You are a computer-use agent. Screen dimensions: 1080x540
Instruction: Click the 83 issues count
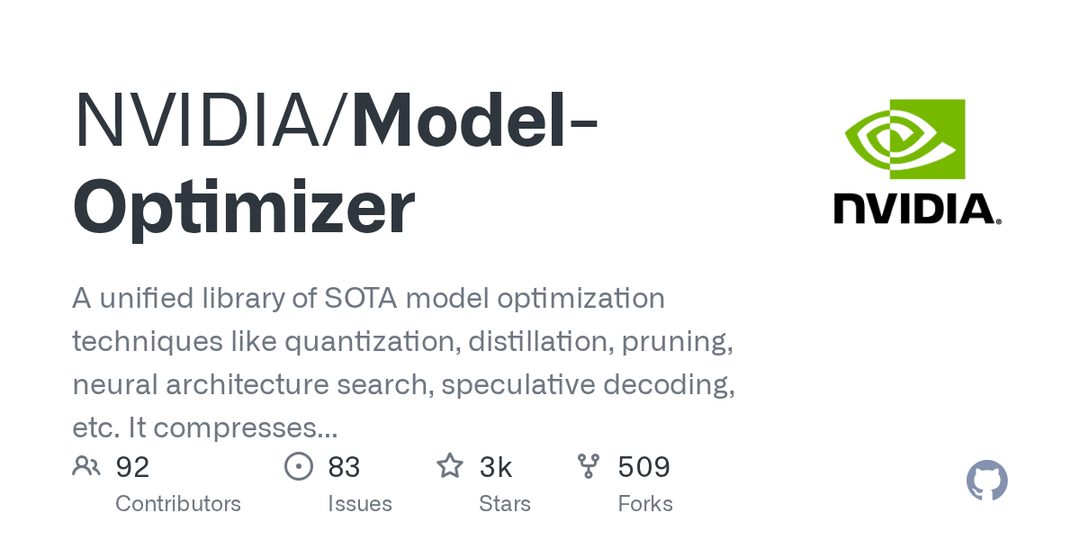(x=344, y=467)
